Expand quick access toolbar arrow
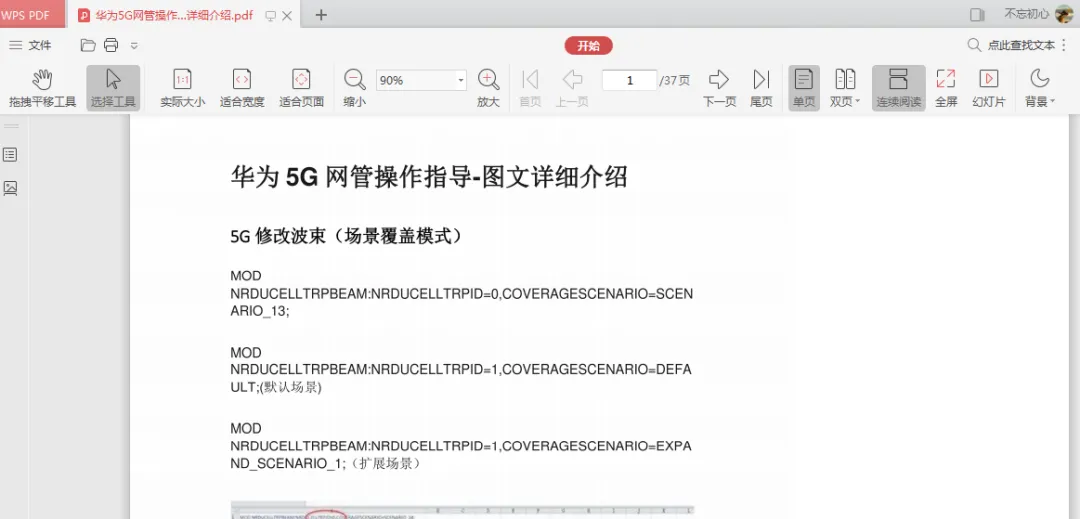The image size is (1080, 519). coord(134,46)
